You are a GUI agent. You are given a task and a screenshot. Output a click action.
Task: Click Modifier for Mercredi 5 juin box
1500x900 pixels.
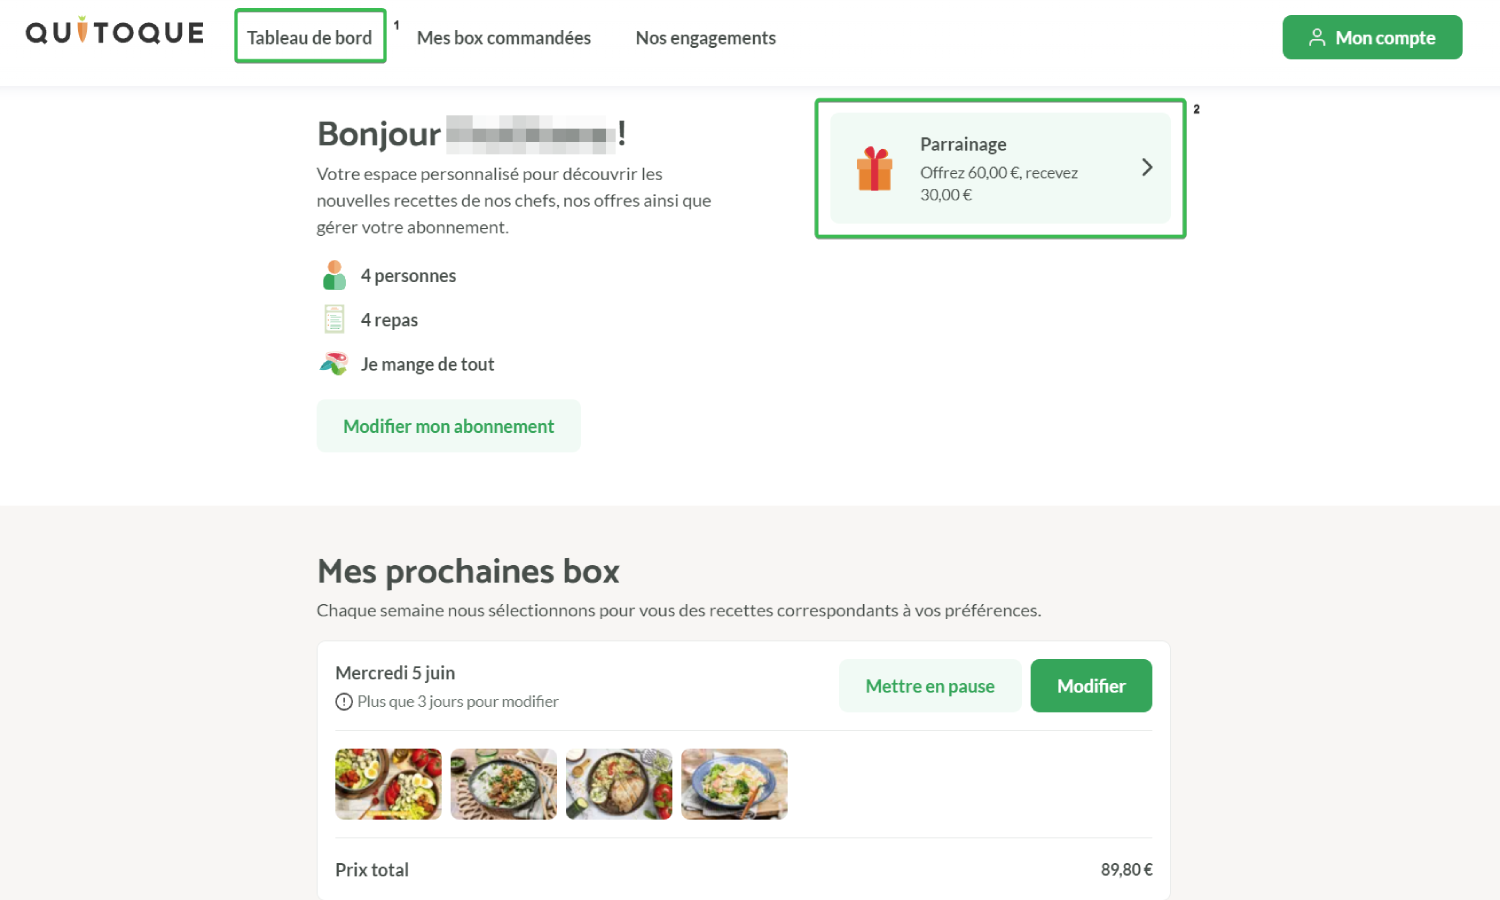click(x=1091, y=686)
